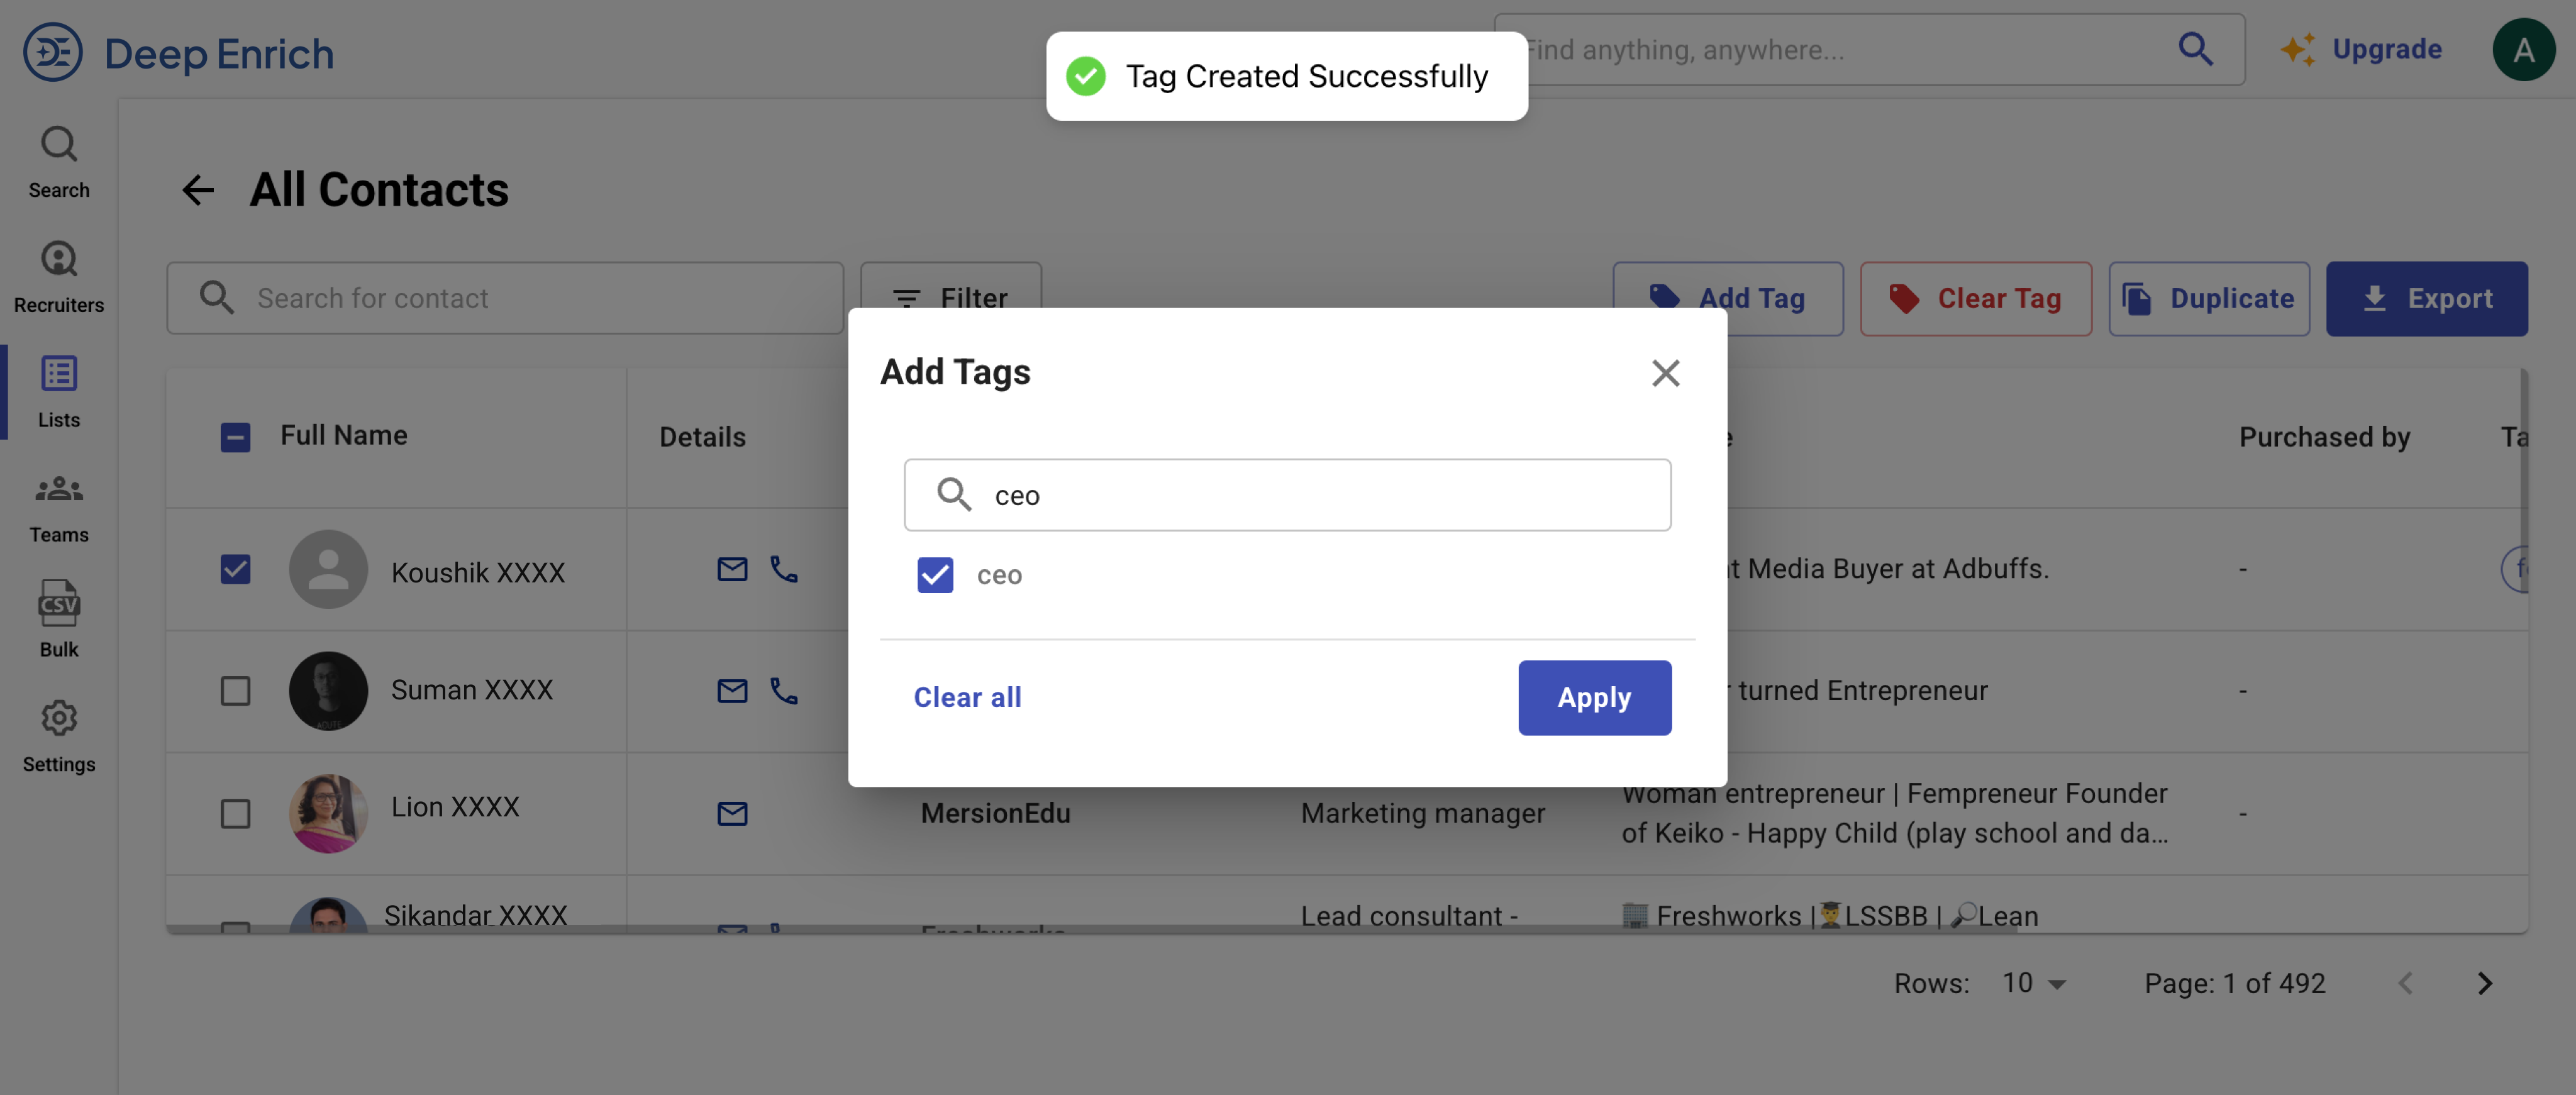Go to next page of contacts

coord(2484,983)
